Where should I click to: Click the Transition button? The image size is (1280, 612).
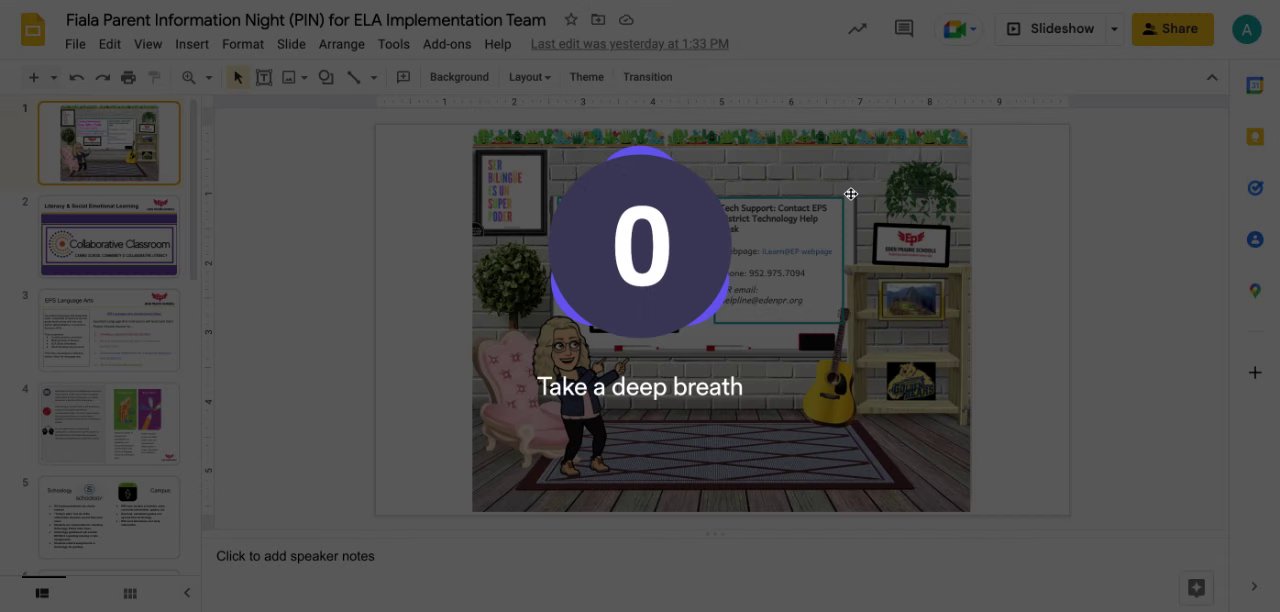pos(648,77)
